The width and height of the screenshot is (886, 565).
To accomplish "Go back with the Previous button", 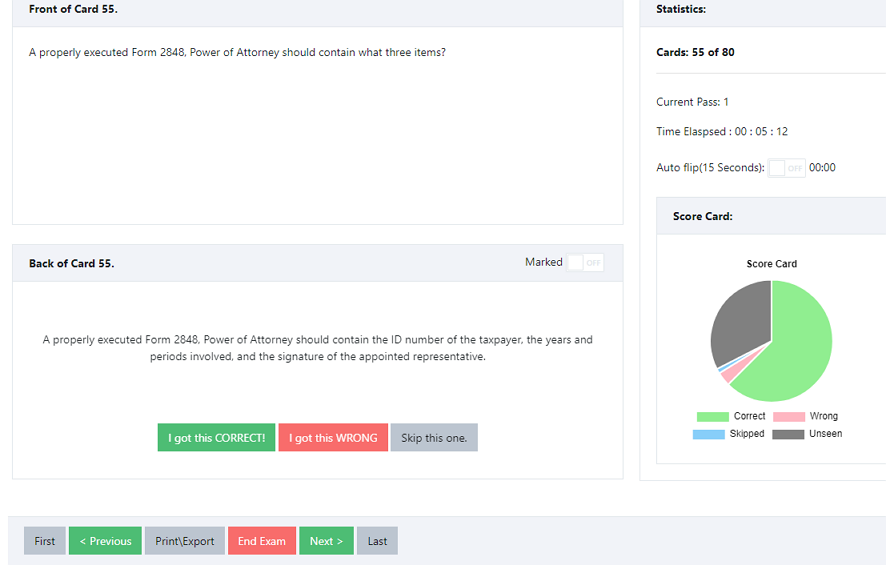I will pyautogui.click(x=105, y=541).
